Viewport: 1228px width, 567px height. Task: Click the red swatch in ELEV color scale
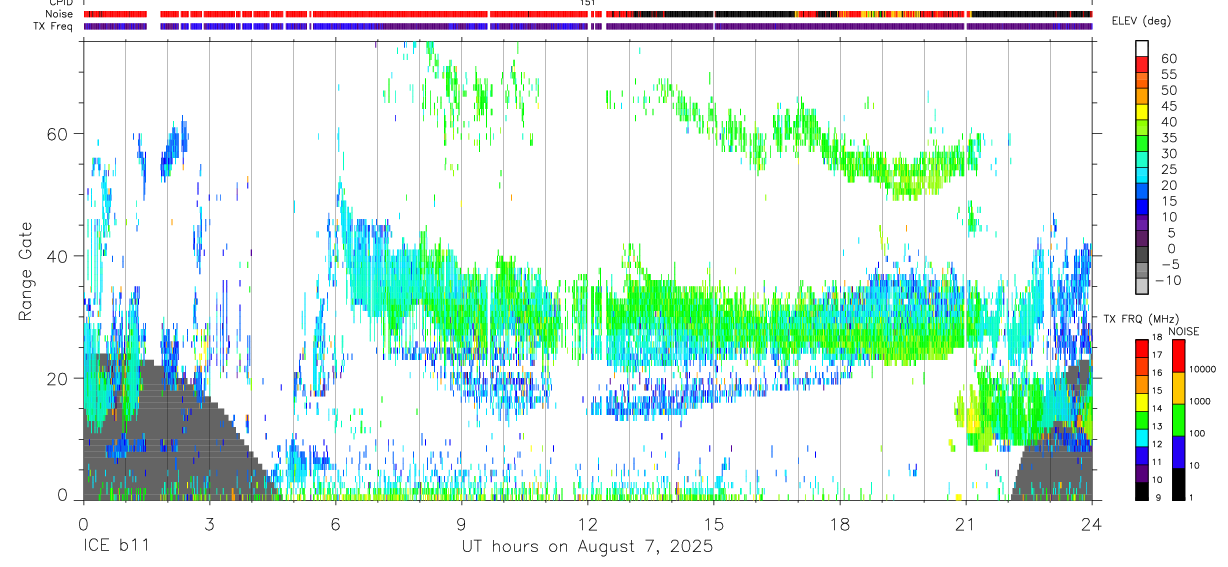[x=1142, y=64]
